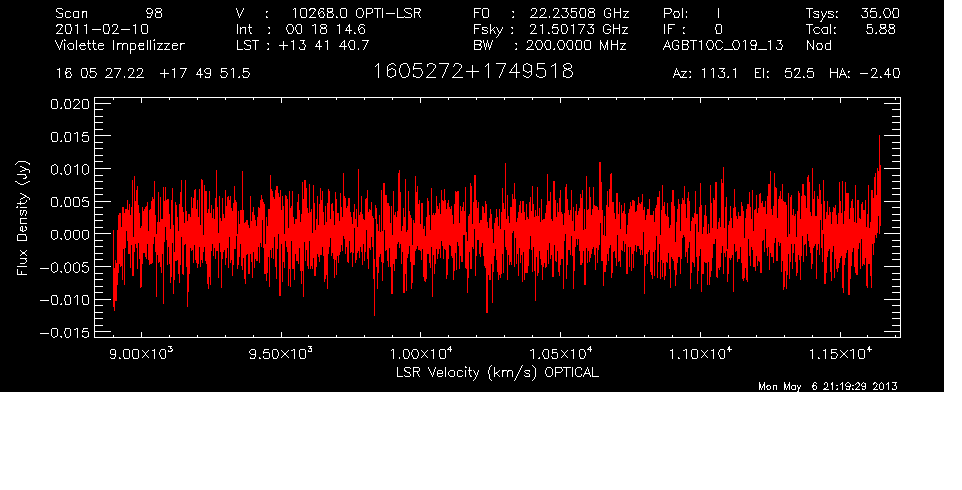This screenshot has width=962, height=490.
Task: Select the IF : 0 entry
Action: (693, 29)
